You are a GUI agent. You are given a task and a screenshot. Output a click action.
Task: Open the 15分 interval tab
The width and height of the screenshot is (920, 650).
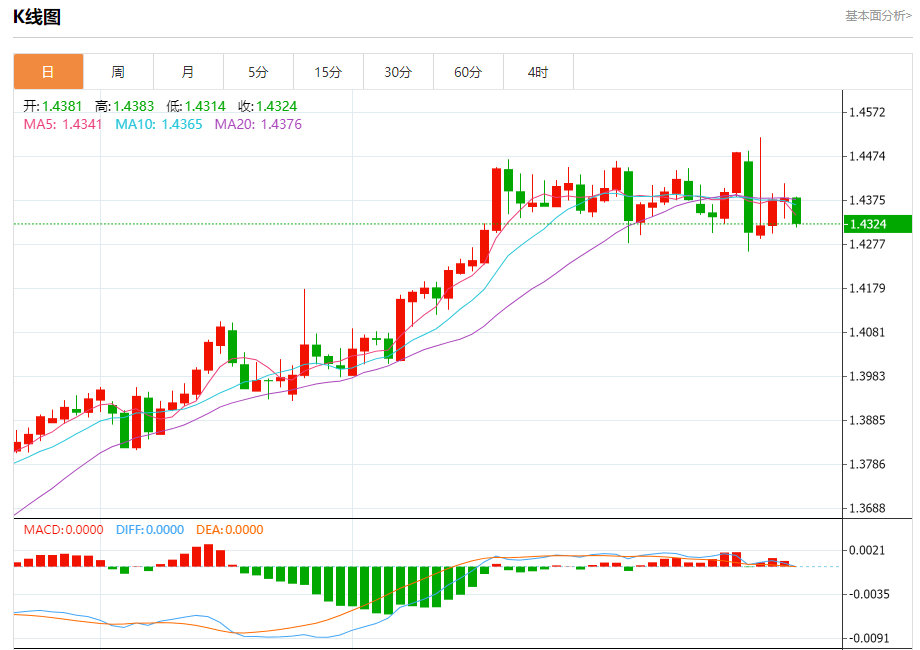tap(328, 72)
